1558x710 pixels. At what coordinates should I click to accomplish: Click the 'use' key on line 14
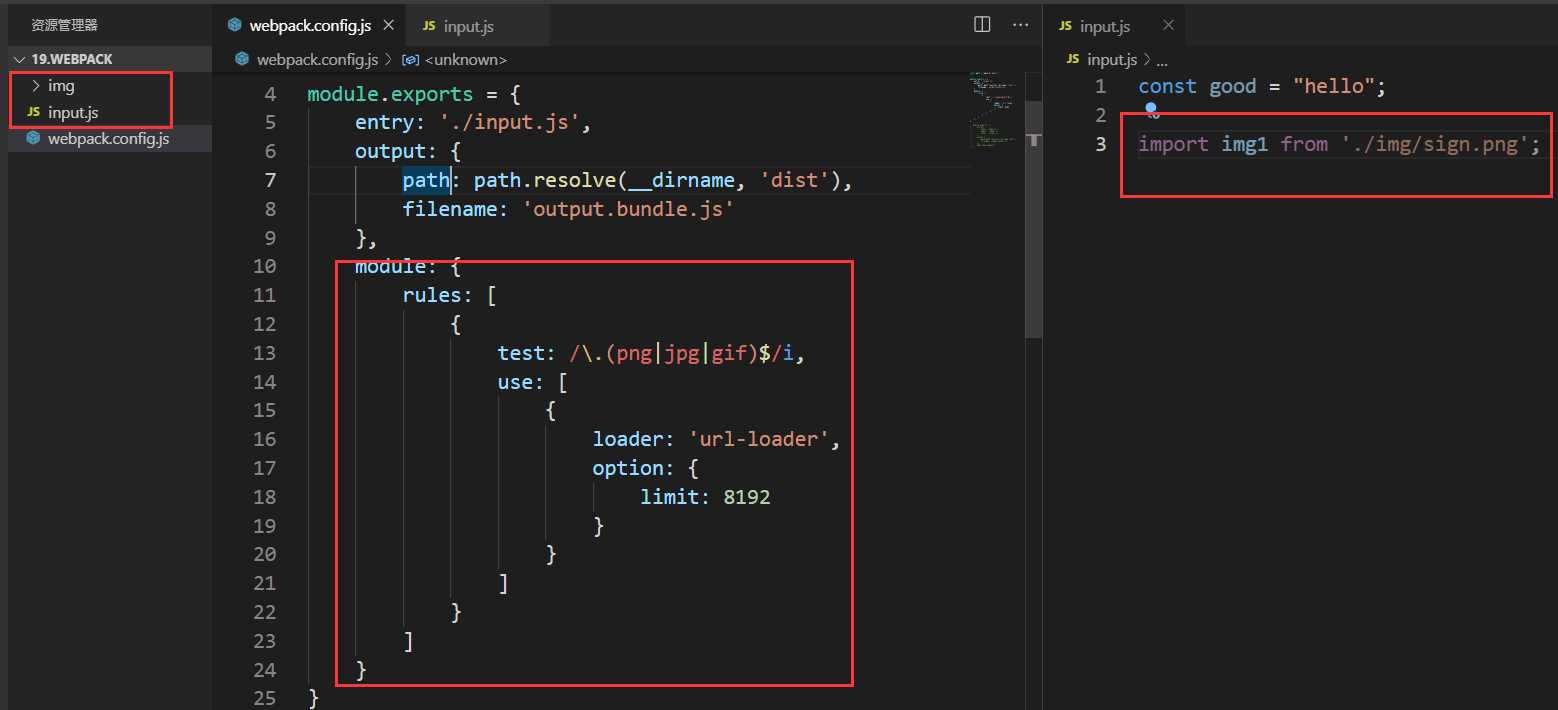pyautogui.click(x=515, y=382)
